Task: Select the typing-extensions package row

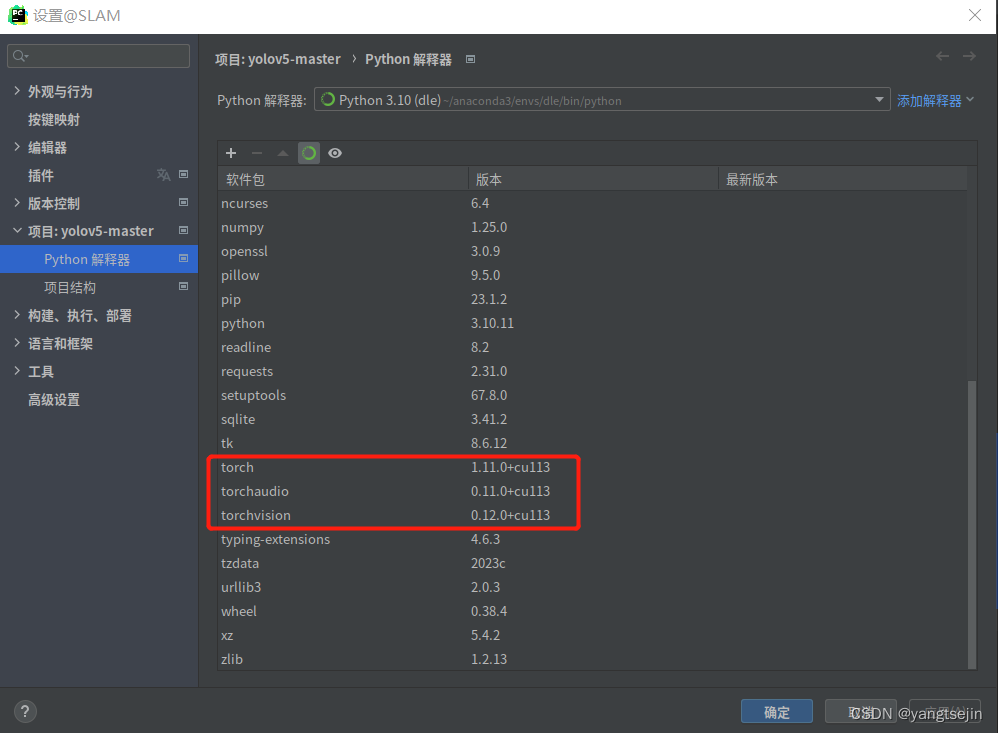Action: (592, 539)
